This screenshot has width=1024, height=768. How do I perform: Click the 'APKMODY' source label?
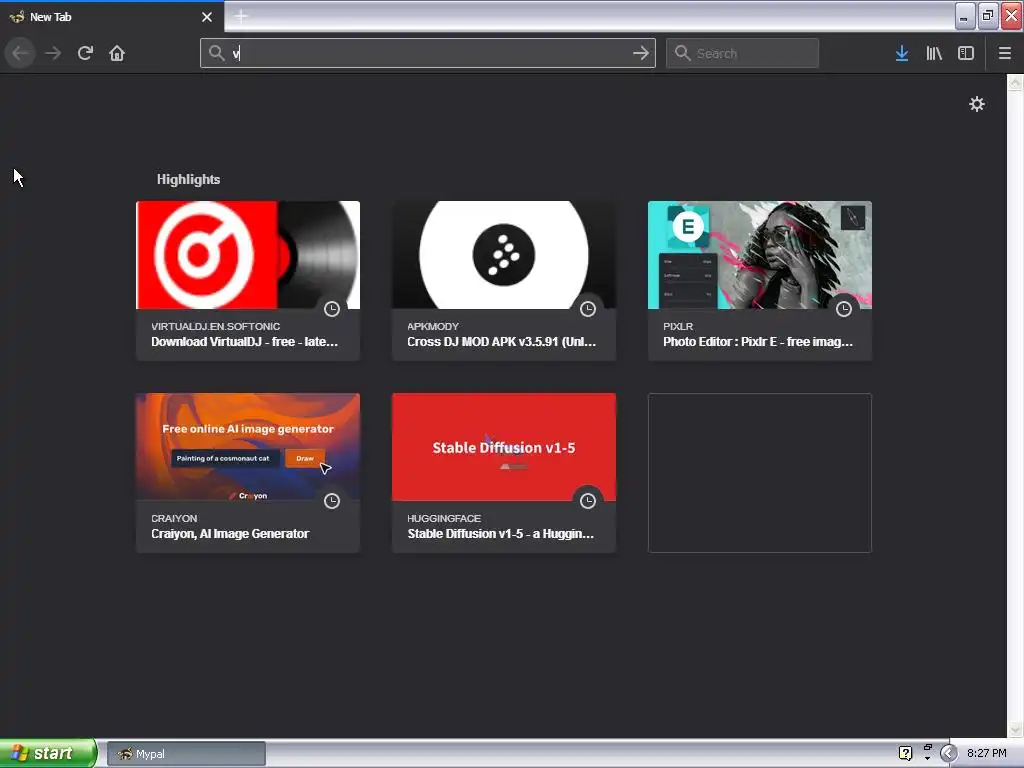point(433,326)
